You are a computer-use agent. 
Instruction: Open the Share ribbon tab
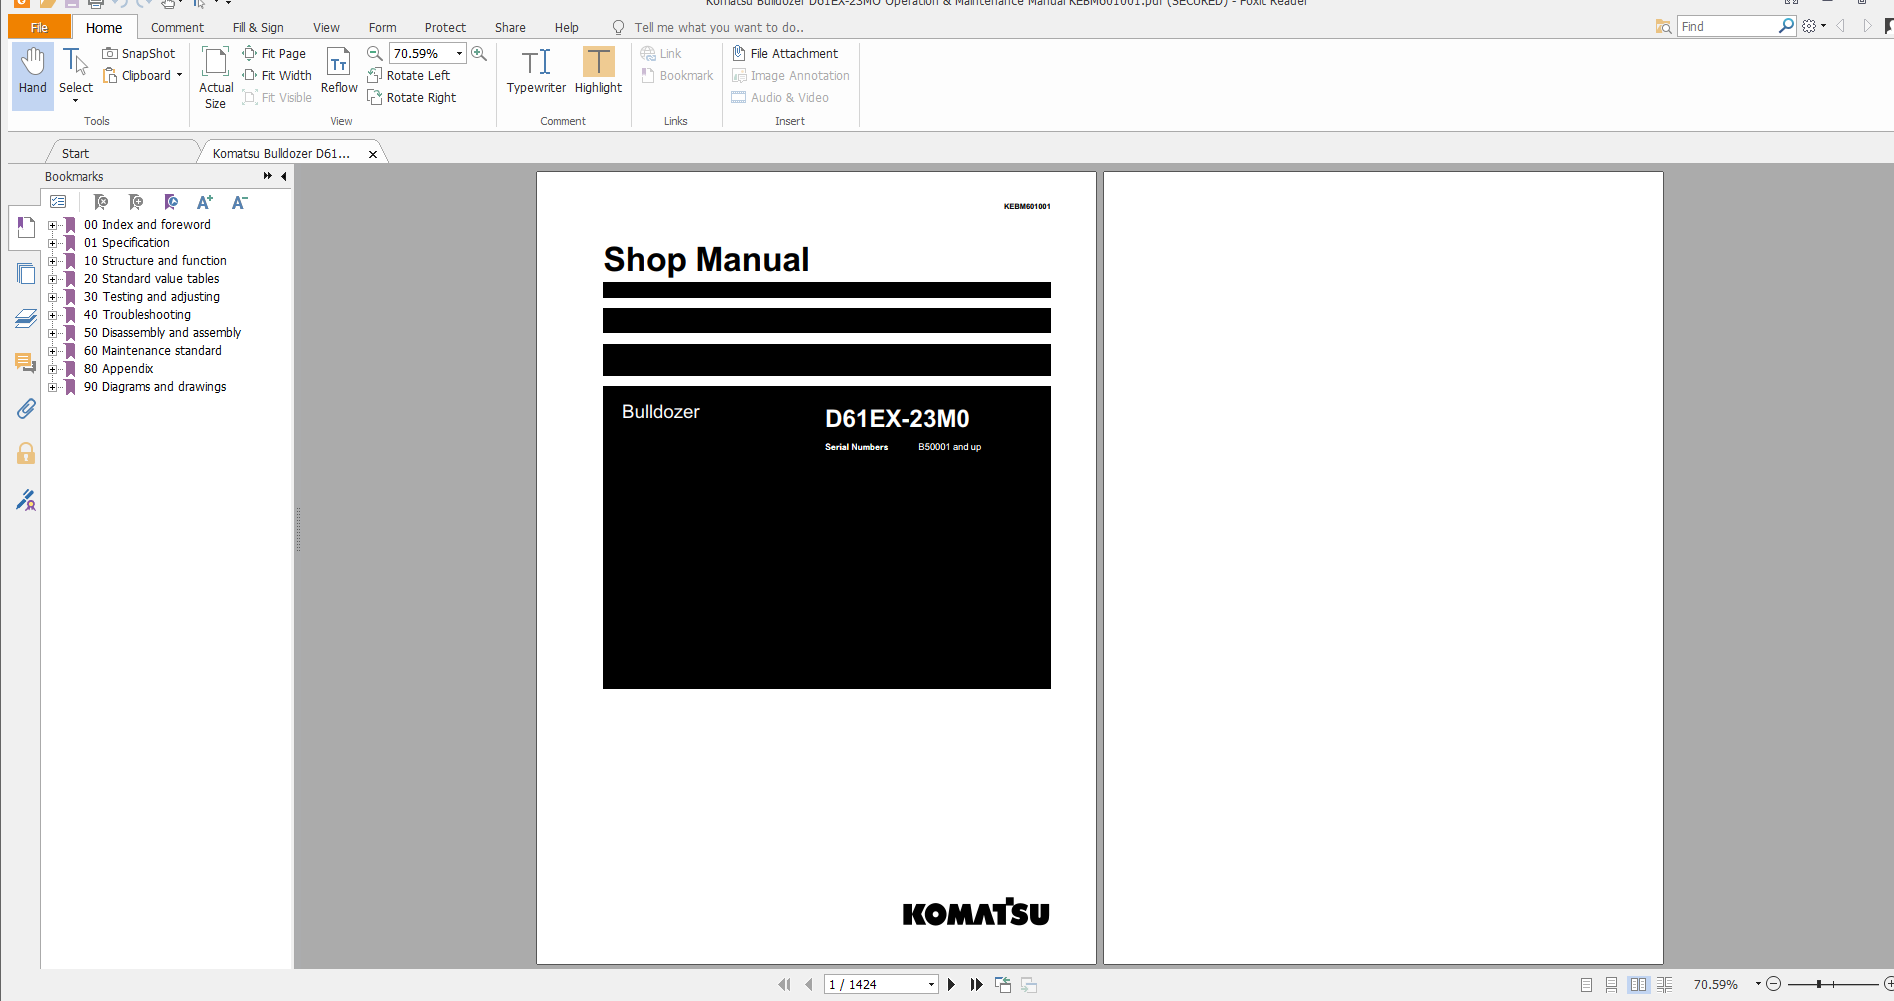coord(510,27)
